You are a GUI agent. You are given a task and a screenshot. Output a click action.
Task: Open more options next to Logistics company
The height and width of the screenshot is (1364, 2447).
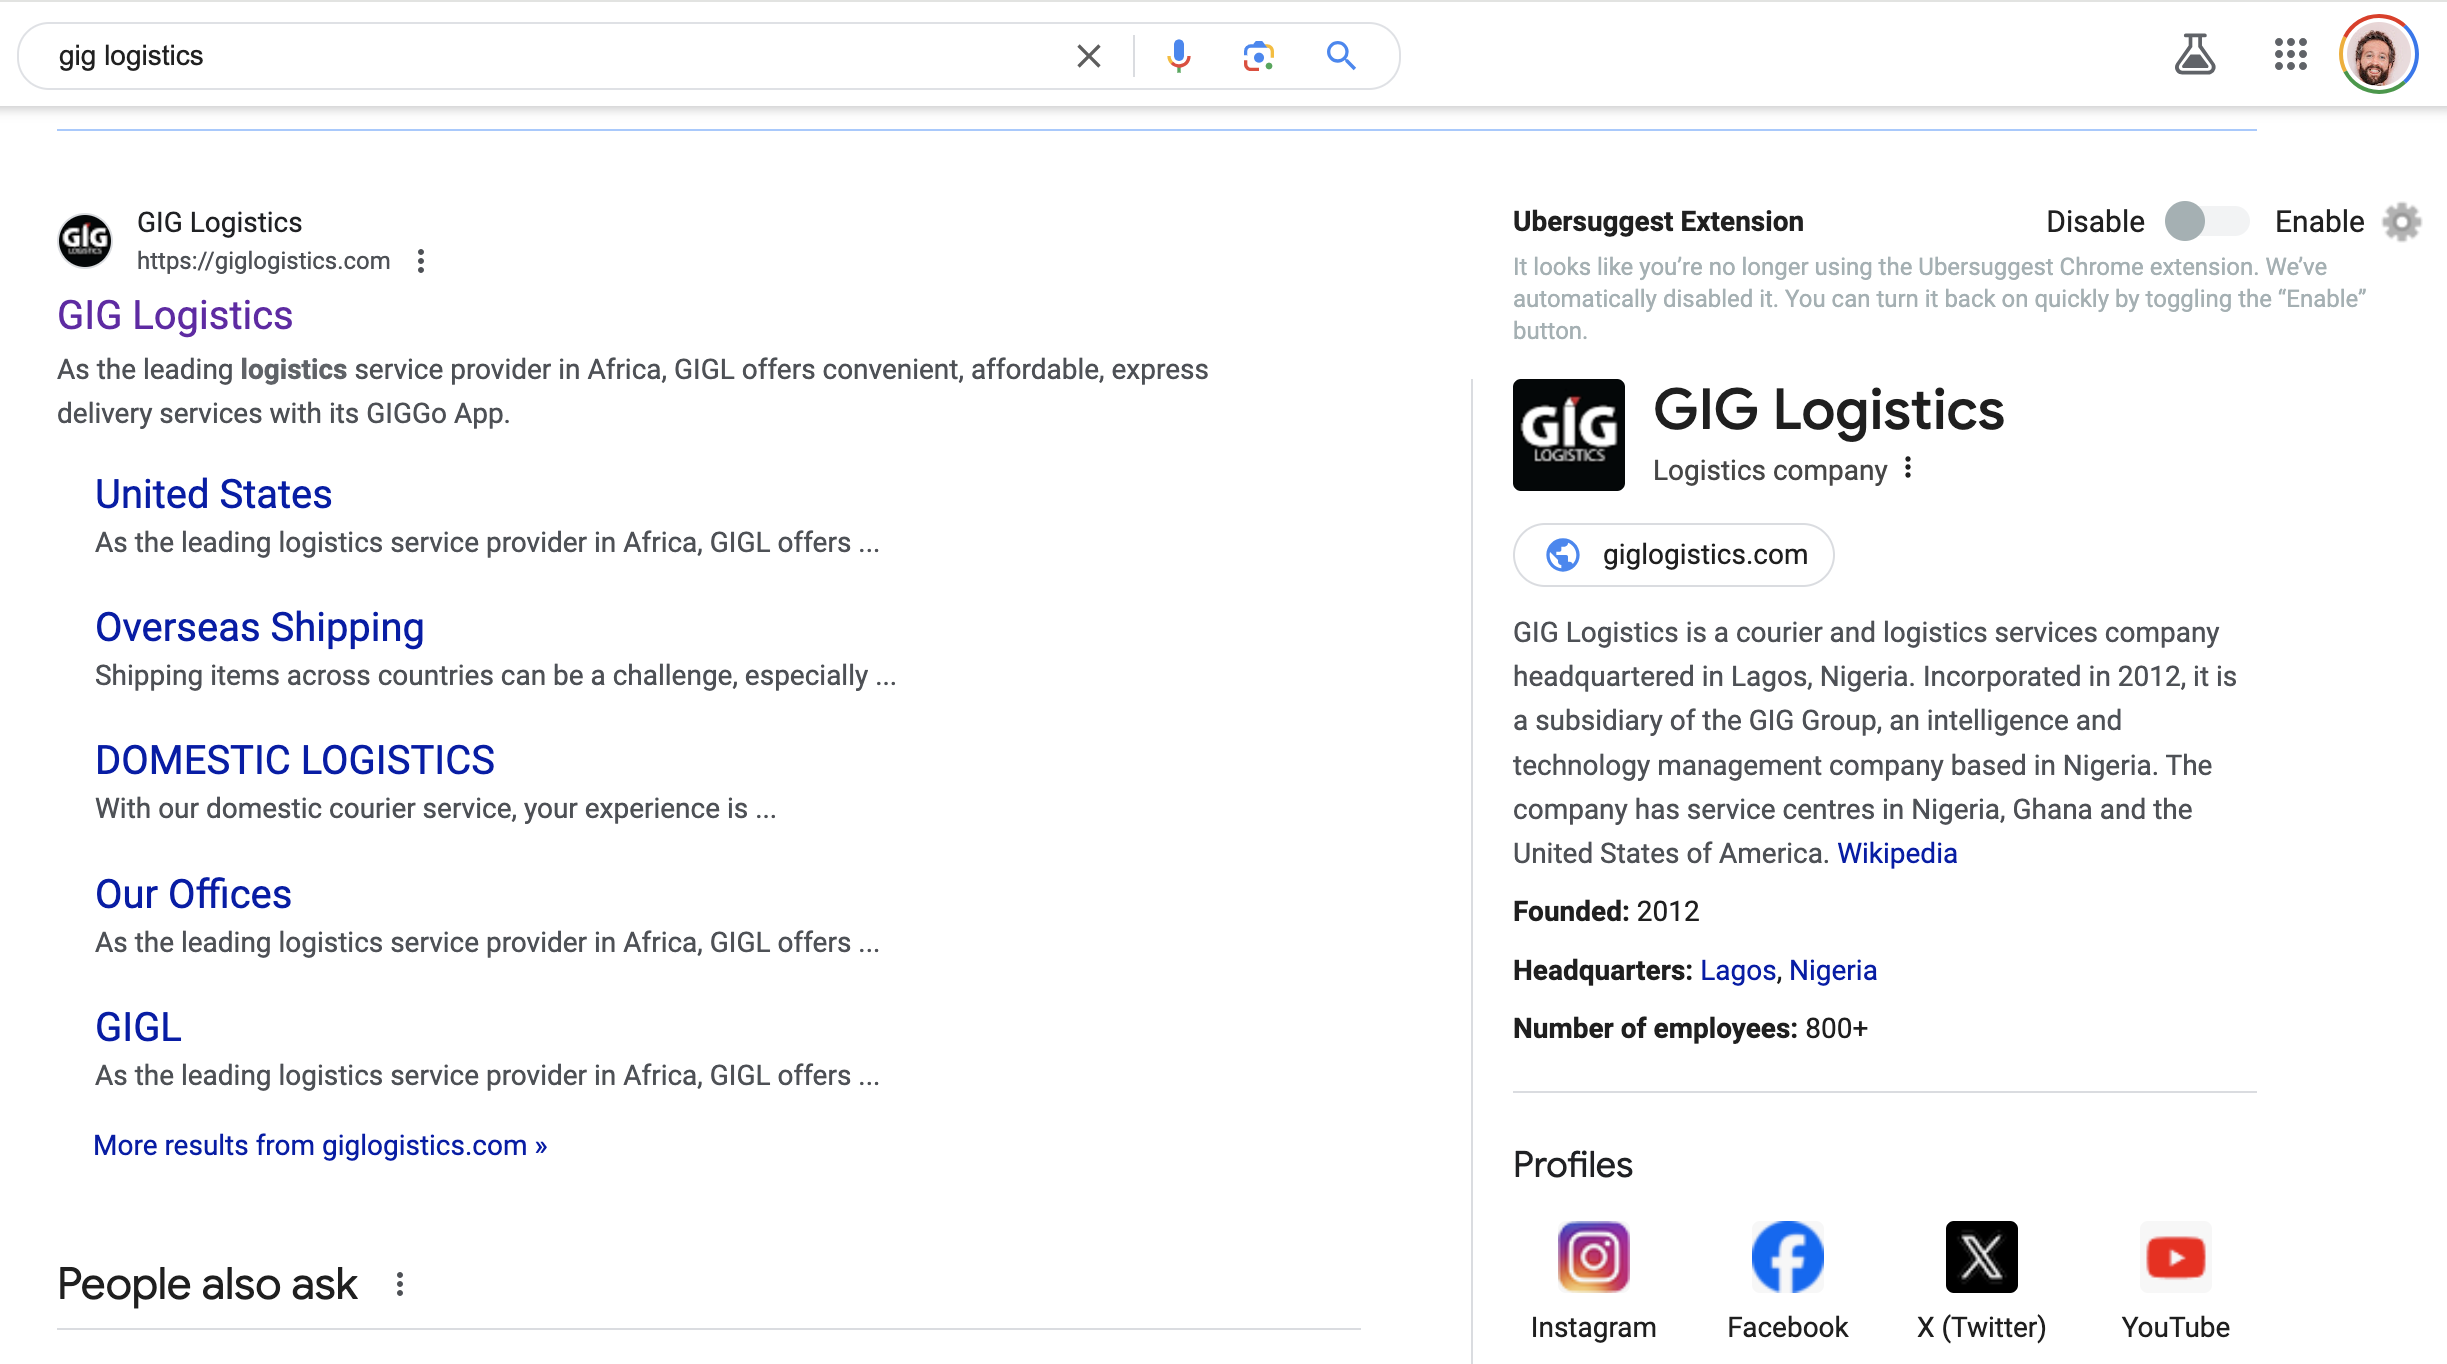point(1908,468)
